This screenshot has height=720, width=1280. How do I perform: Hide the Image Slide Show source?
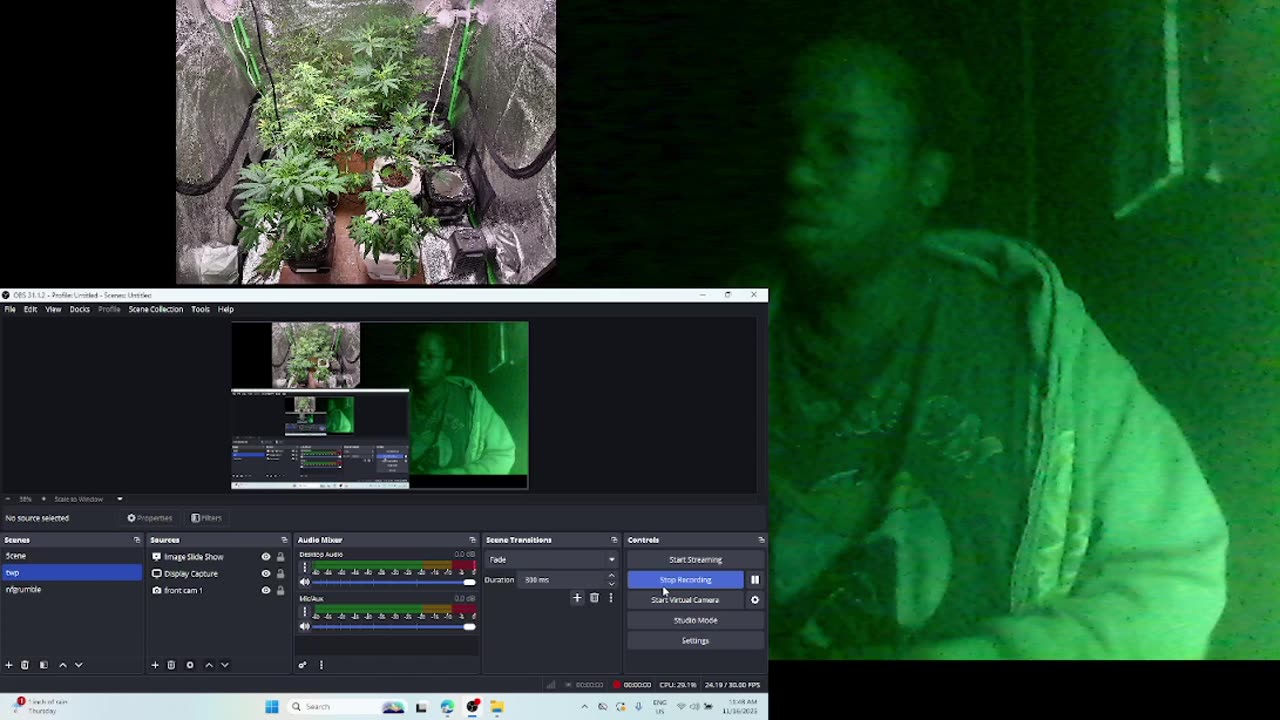(266, 557)
